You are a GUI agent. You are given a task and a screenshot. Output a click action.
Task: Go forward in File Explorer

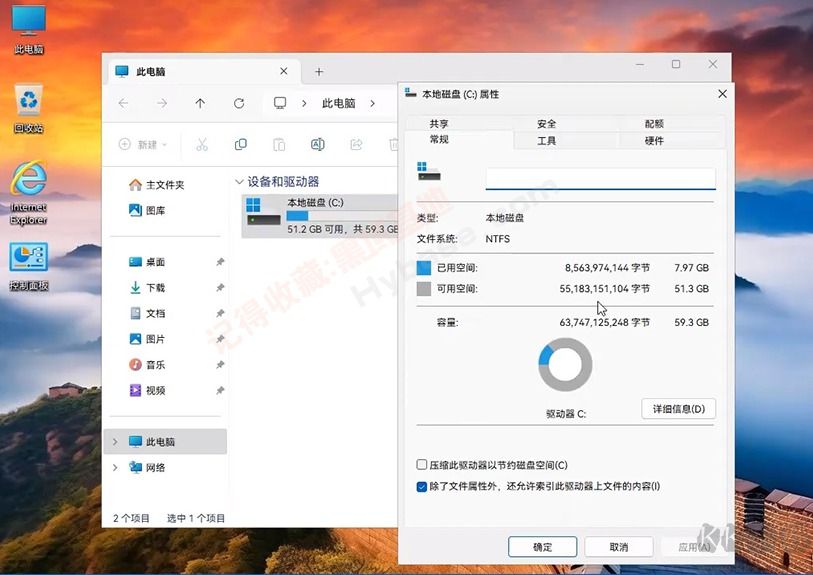162,103
